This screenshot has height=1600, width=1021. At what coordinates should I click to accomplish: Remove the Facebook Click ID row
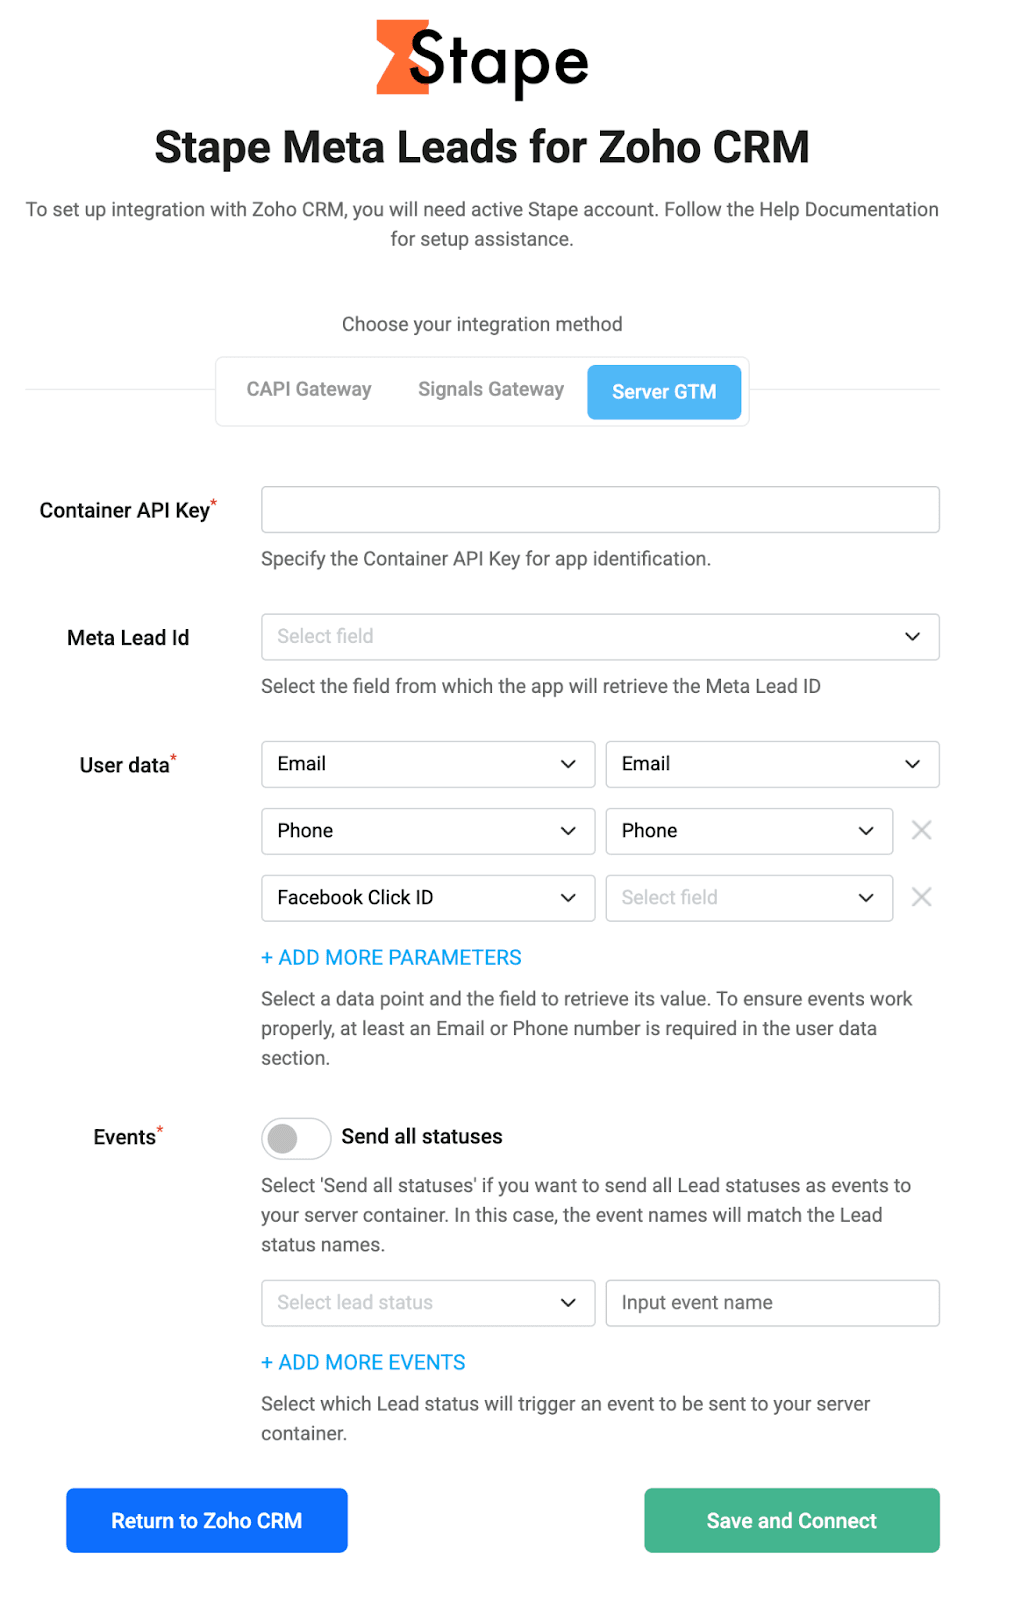click(921, 897)
